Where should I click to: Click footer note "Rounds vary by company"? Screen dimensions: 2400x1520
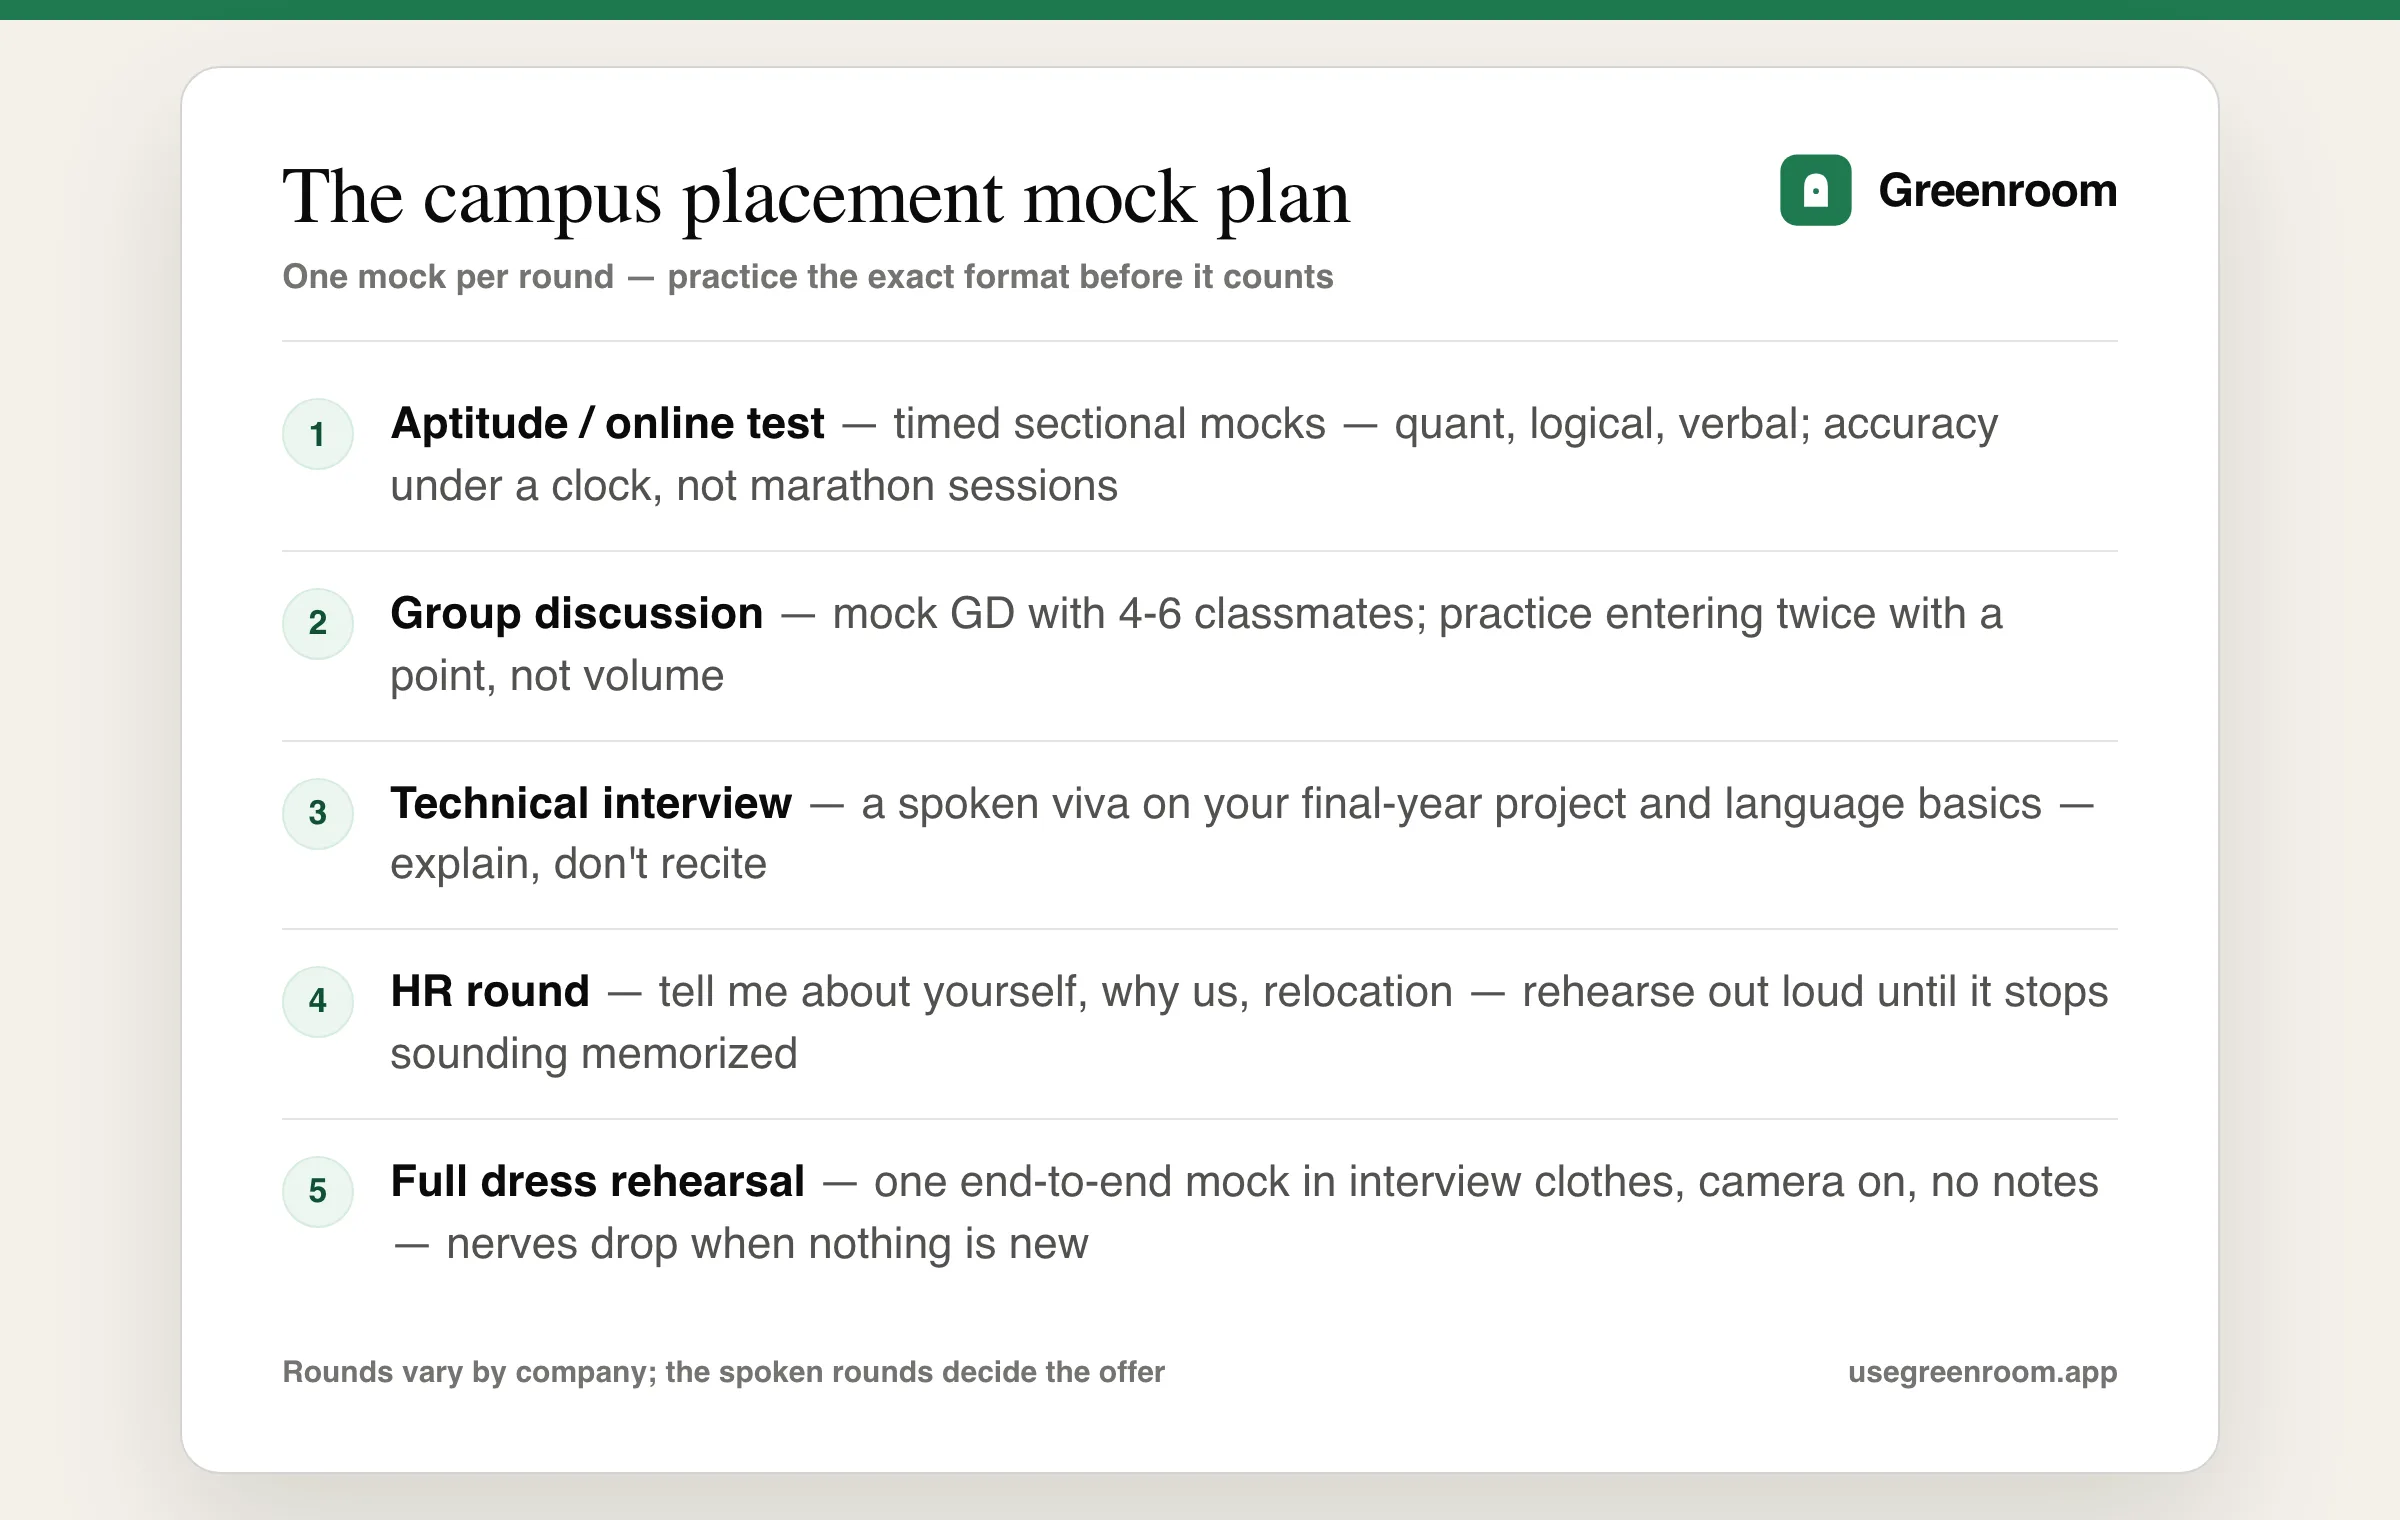point(469,1372)
